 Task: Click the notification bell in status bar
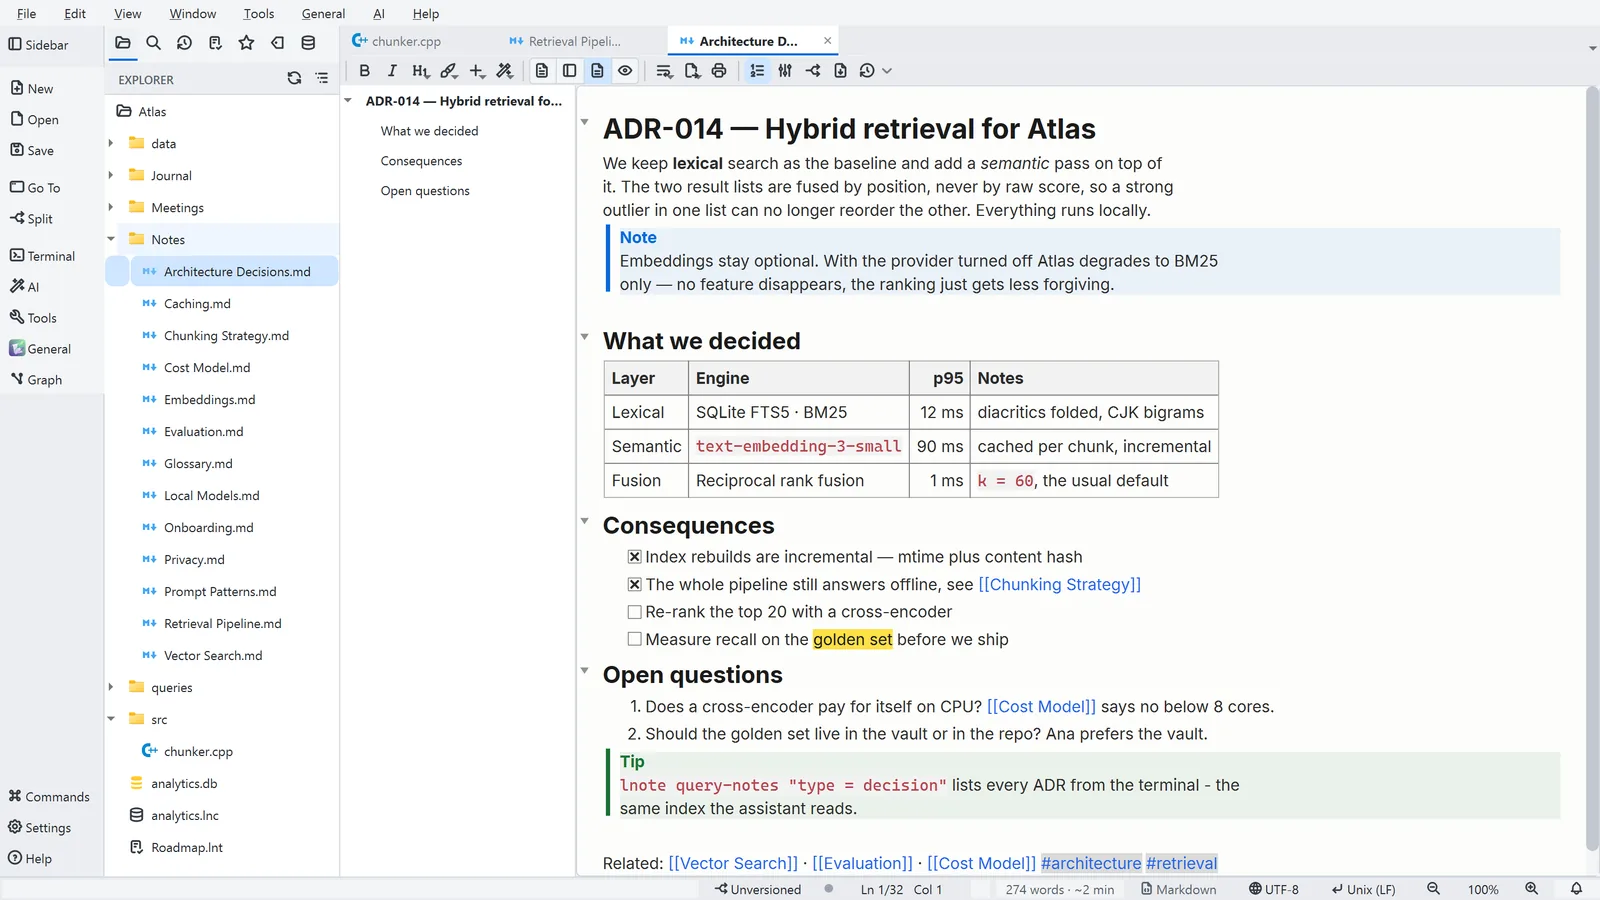(x=1576, y=889)
